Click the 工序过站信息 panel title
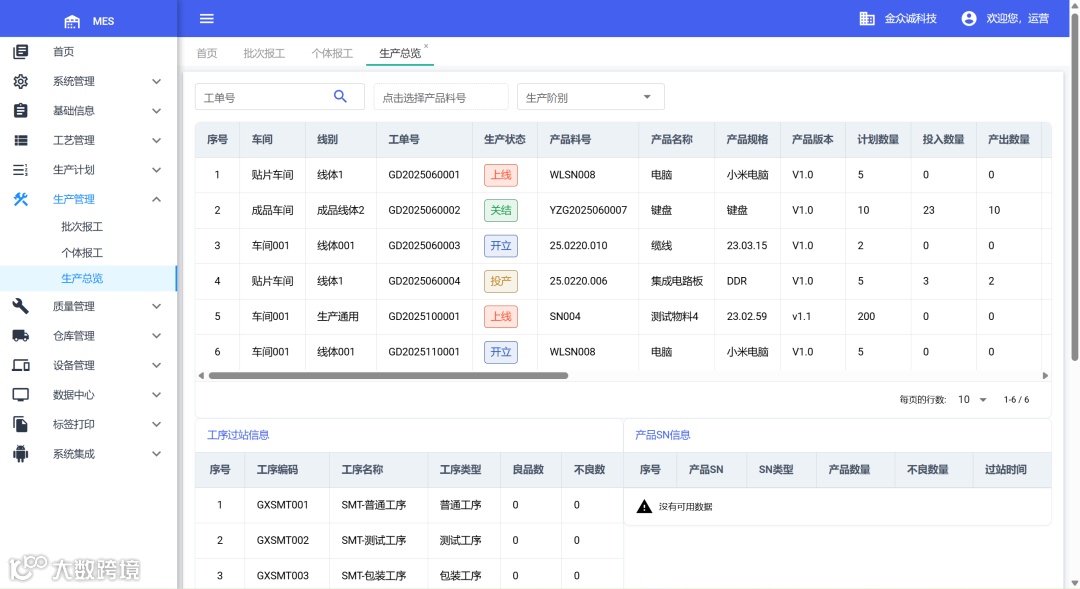The height and width of the screenshot is (589, 1080). click(x=238, y=435)
